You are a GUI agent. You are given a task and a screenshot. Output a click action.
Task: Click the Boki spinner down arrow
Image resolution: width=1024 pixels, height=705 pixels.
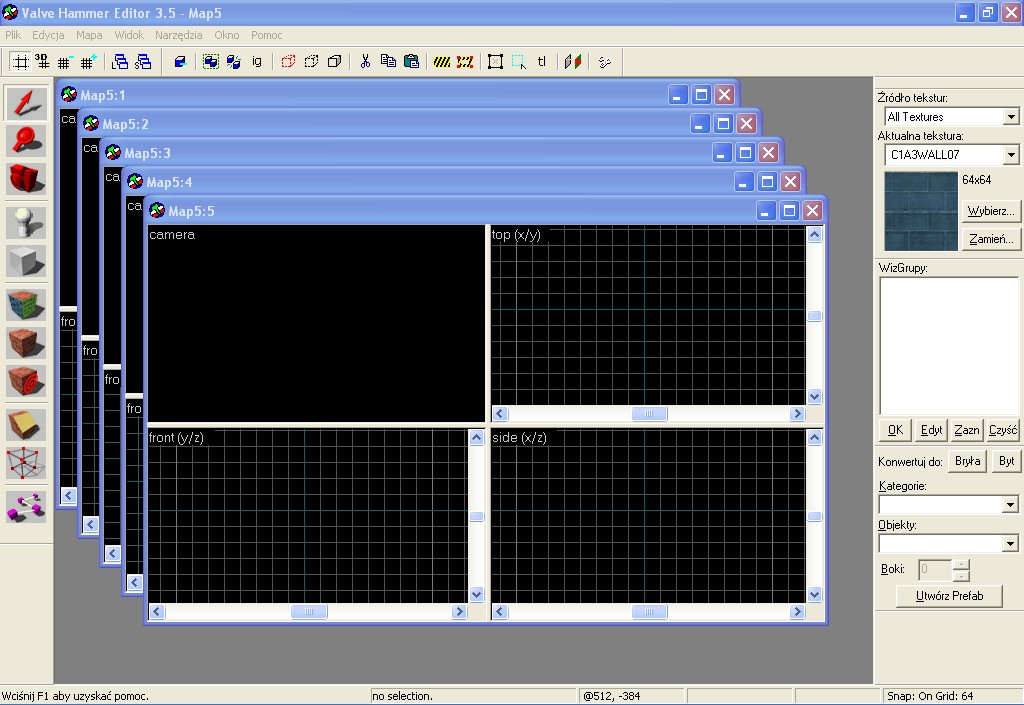click(x=961, y=576)
